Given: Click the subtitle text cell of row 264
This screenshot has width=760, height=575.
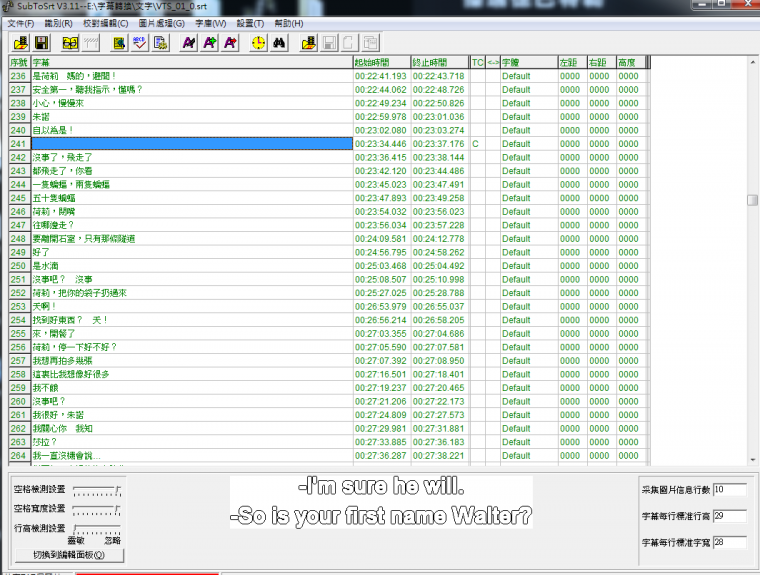Looking at the screenshot, I should click(192, 456).
